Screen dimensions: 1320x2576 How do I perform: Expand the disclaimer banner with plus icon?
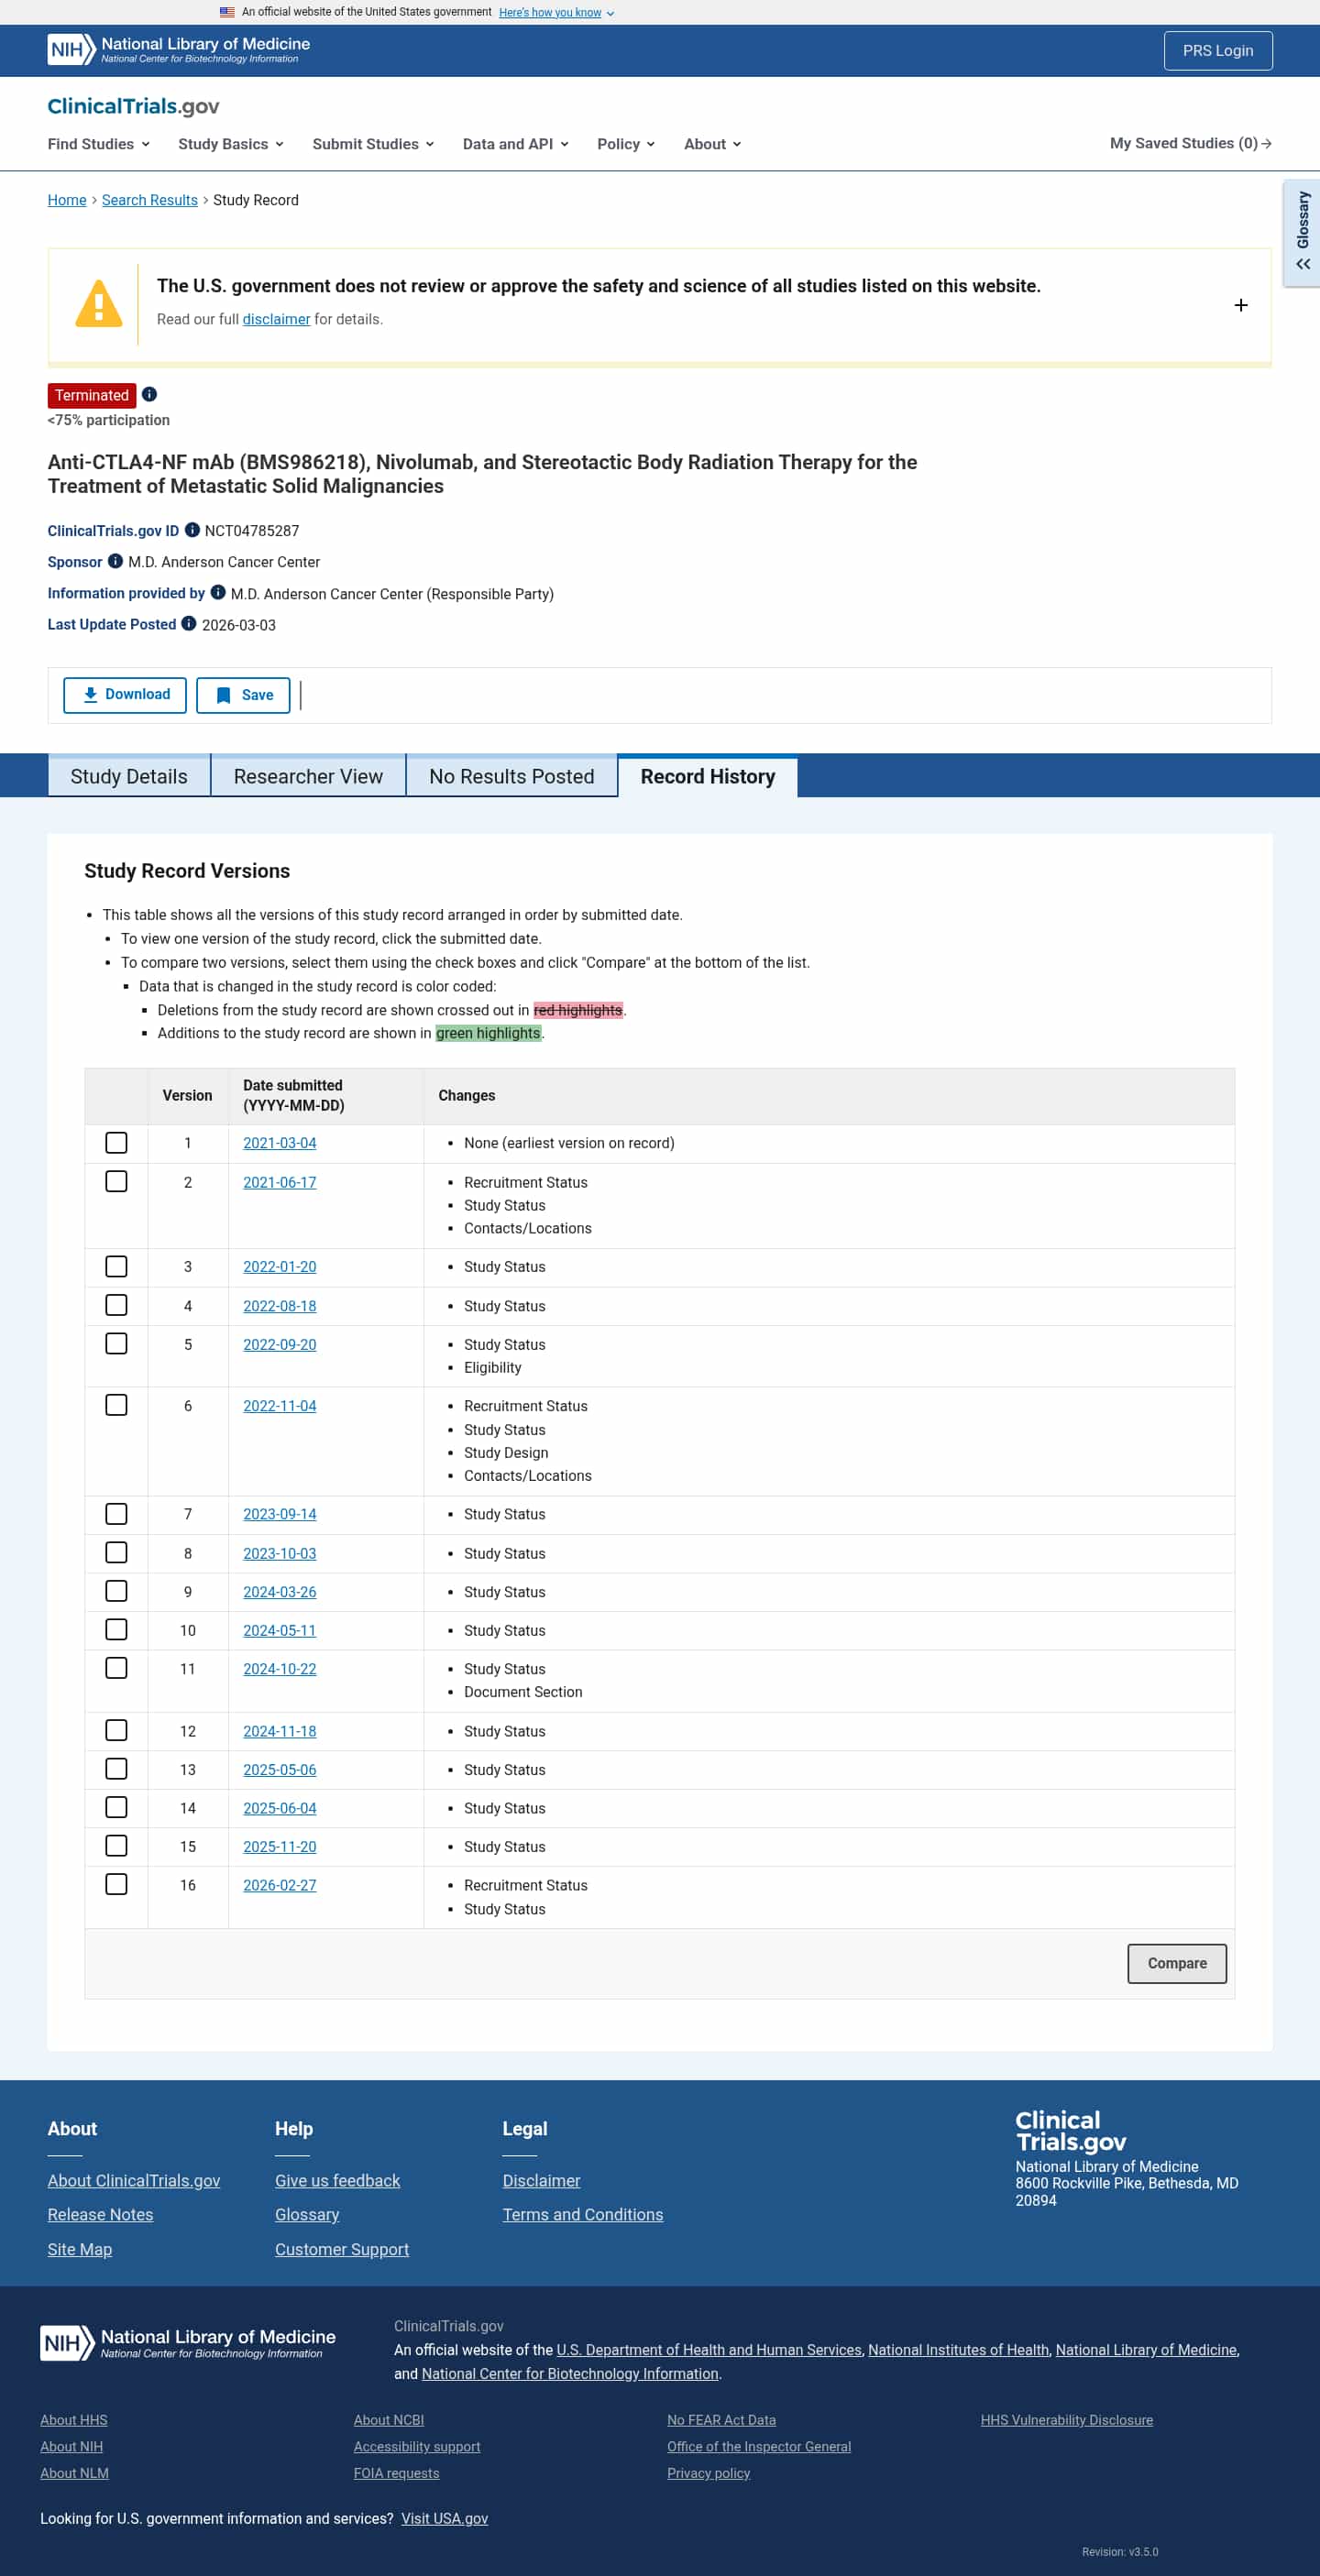coord(1240,305)
